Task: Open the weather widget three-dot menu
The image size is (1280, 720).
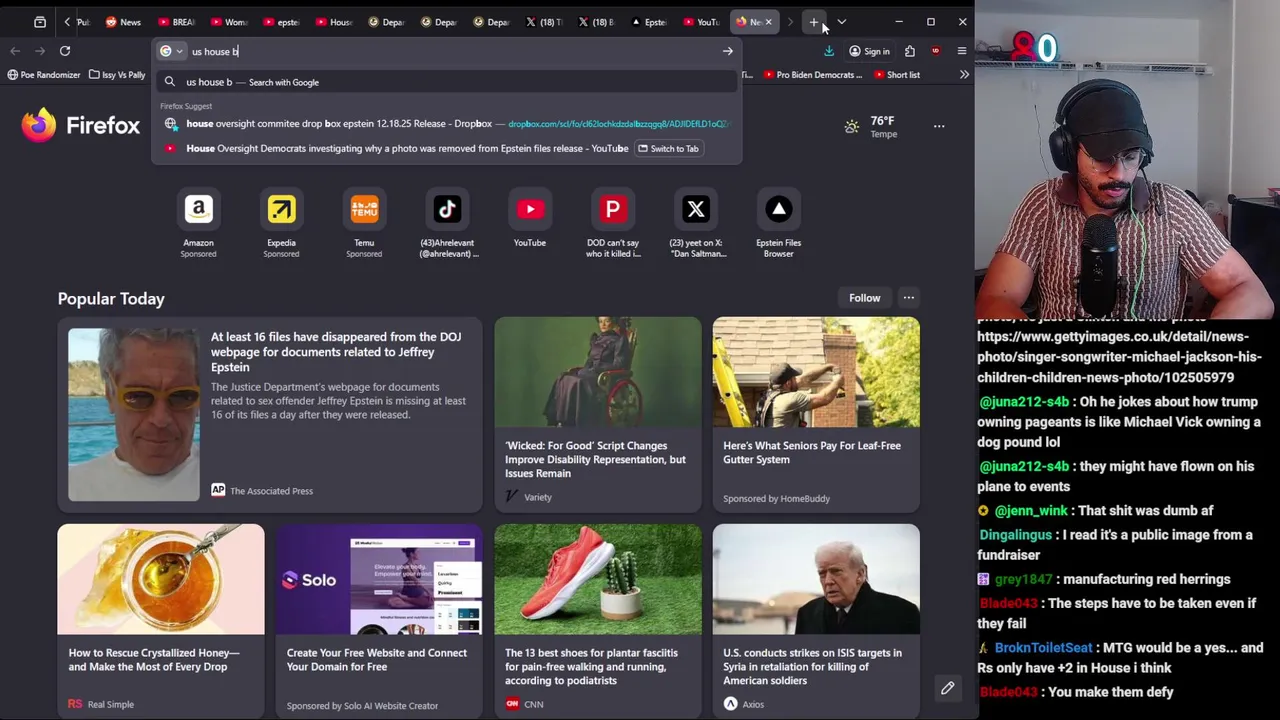Action: 939,126
